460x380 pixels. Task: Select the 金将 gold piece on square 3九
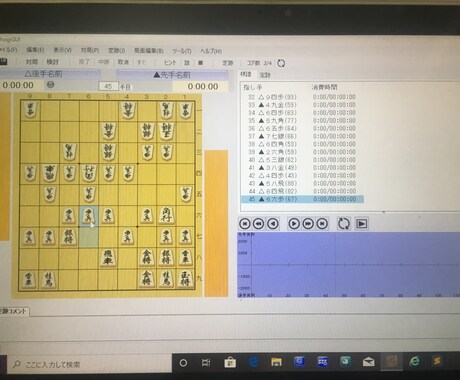pyautogui.click(x=147, y=279)
